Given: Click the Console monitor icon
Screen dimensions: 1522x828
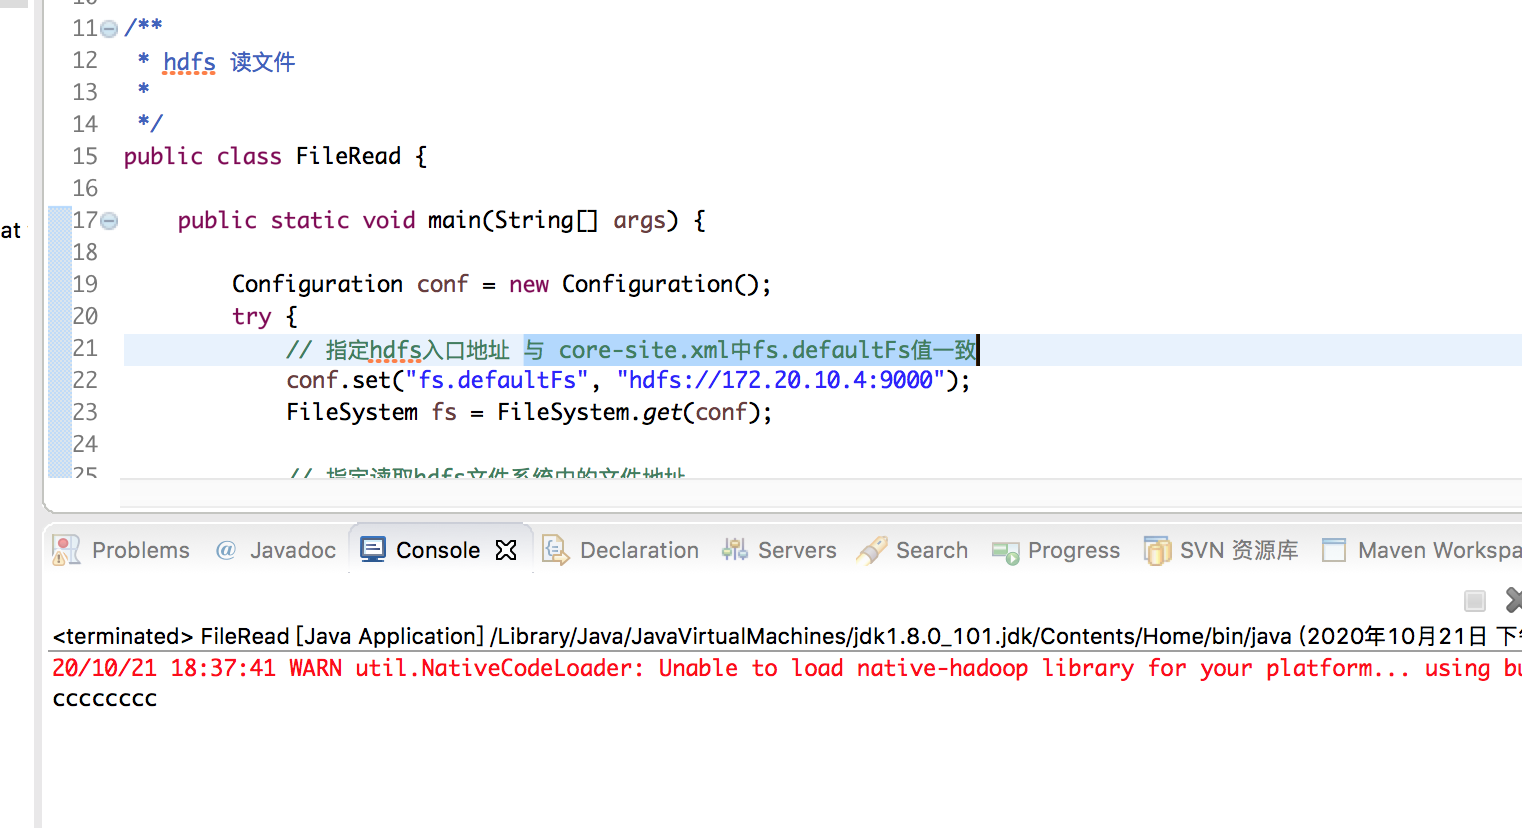Looking at the screenshot, I should 373,550.
